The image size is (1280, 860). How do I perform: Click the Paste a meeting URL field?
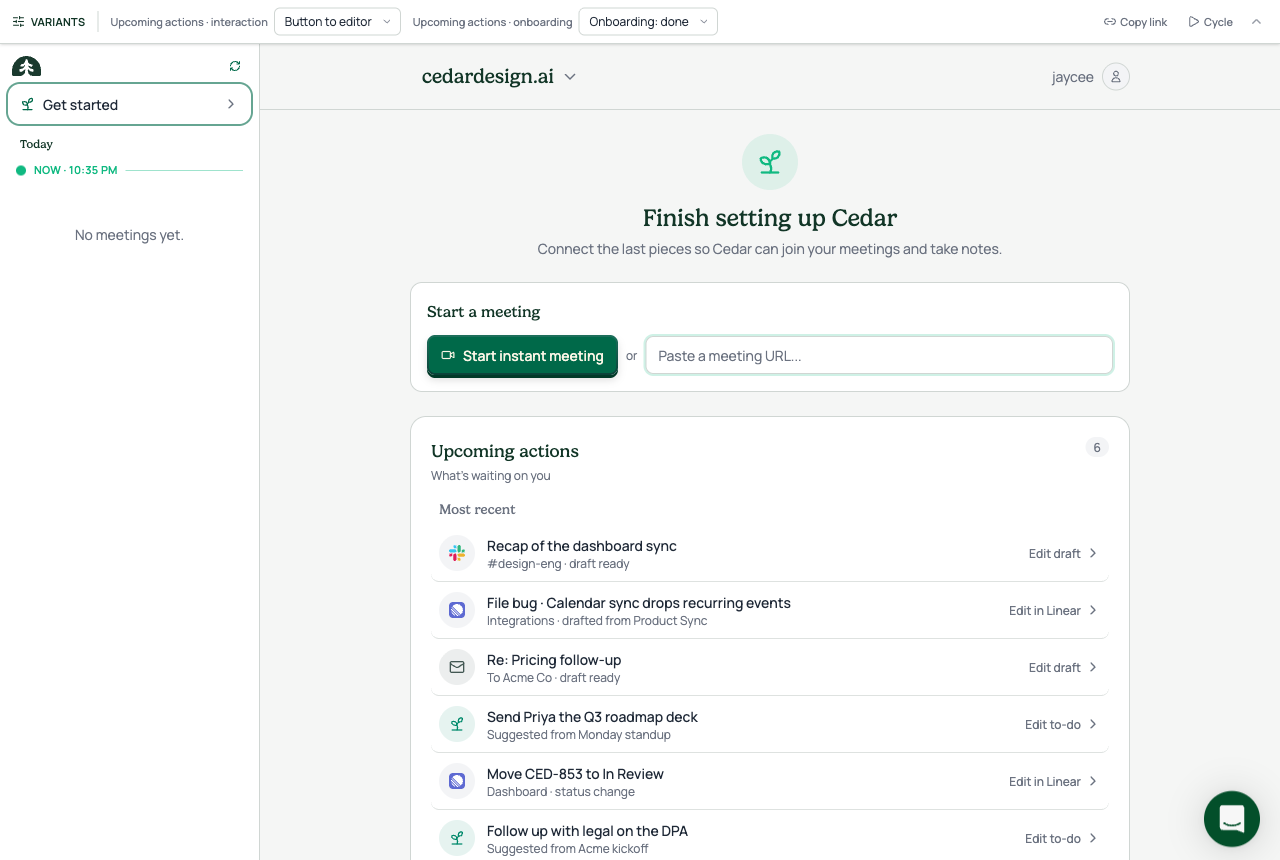[879, 355]
